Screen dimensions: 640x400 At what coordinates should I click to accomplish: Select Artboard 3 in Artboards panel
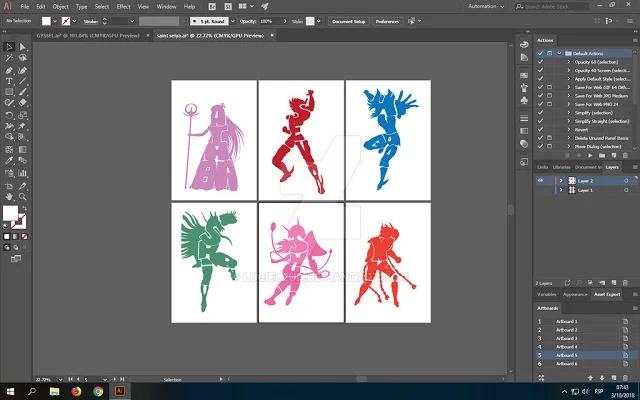585,338
